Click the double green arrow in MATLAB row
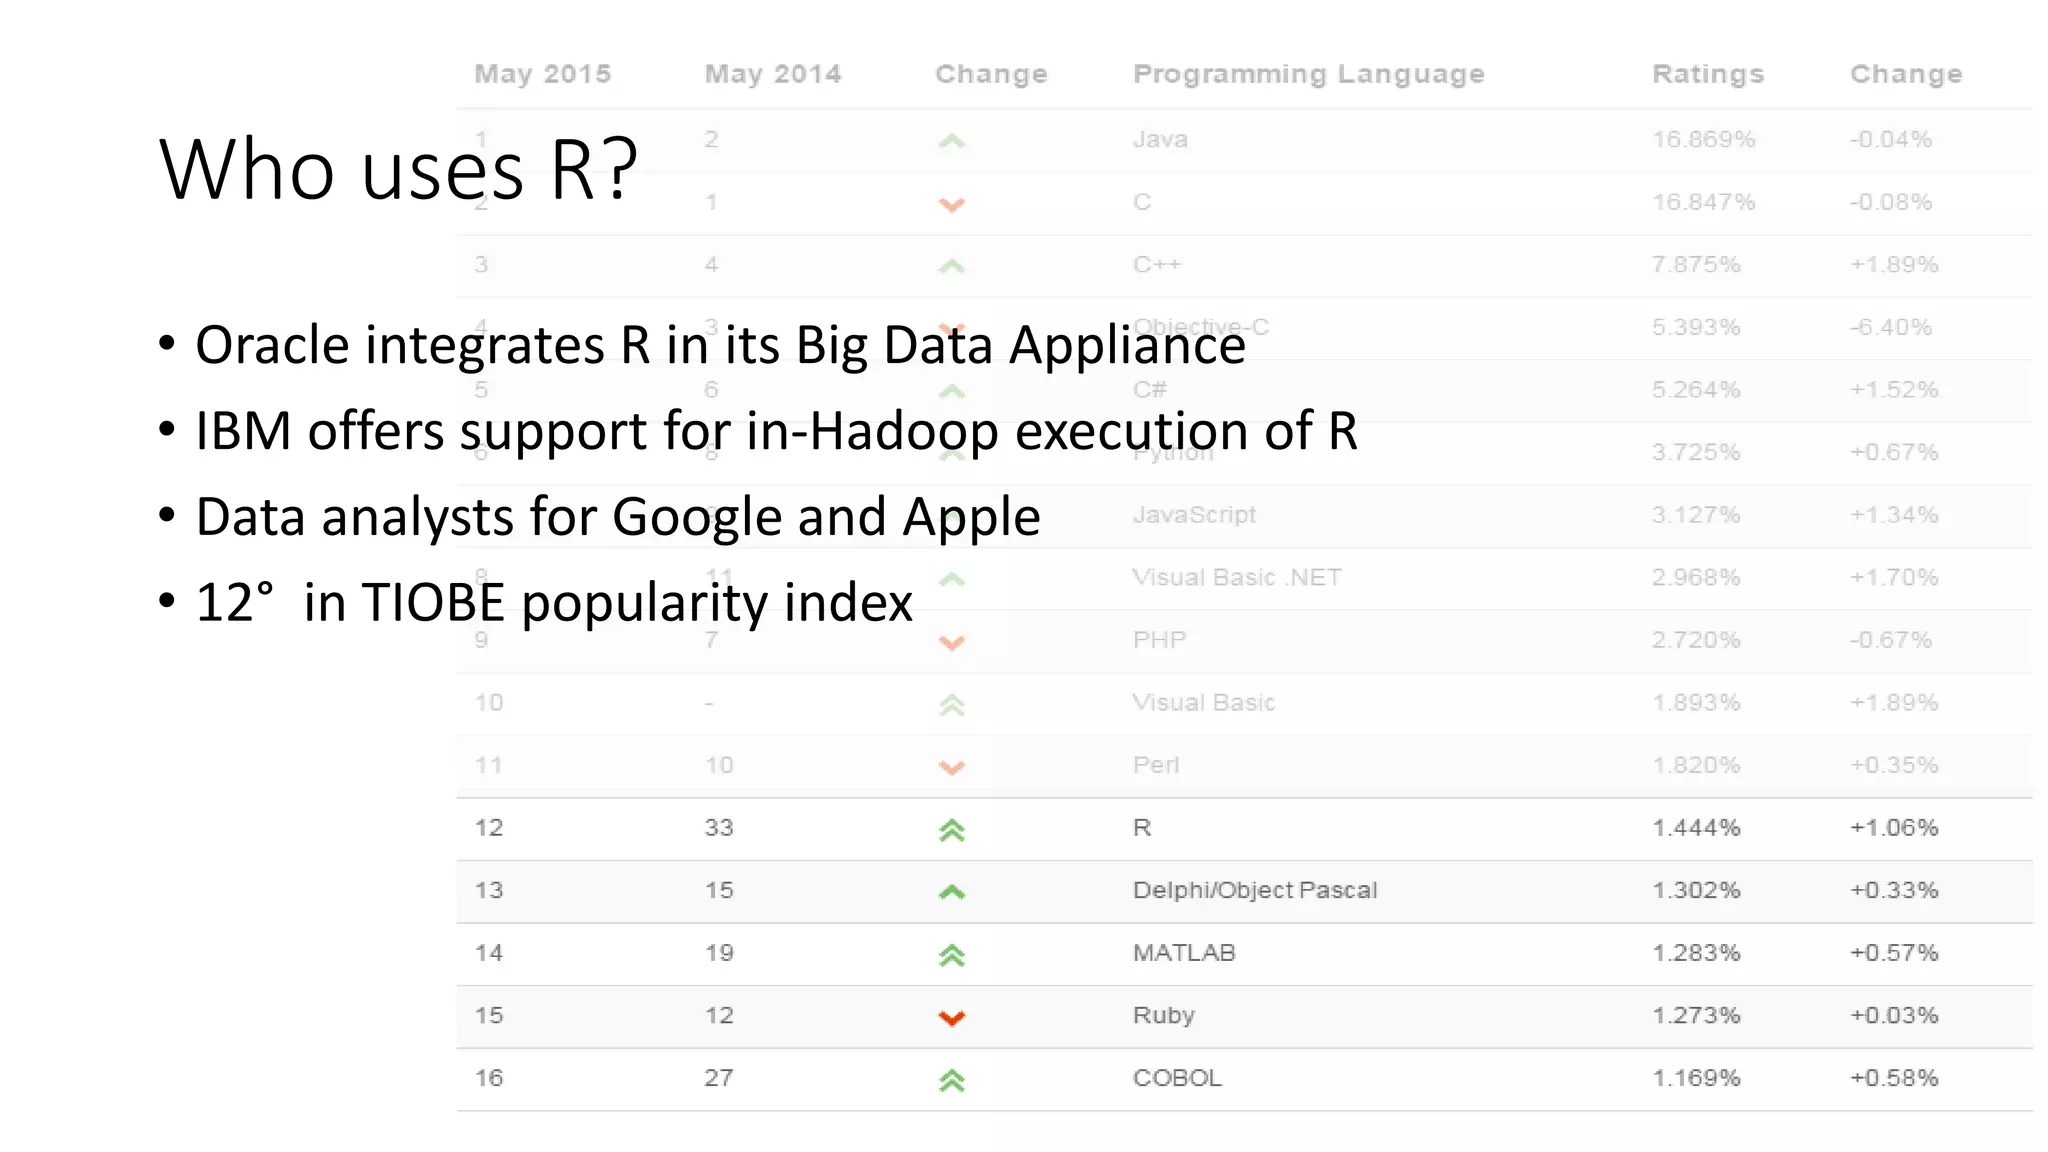Image resolution: width=2048 pixels, height=1152 pixels. coord(952,955)
